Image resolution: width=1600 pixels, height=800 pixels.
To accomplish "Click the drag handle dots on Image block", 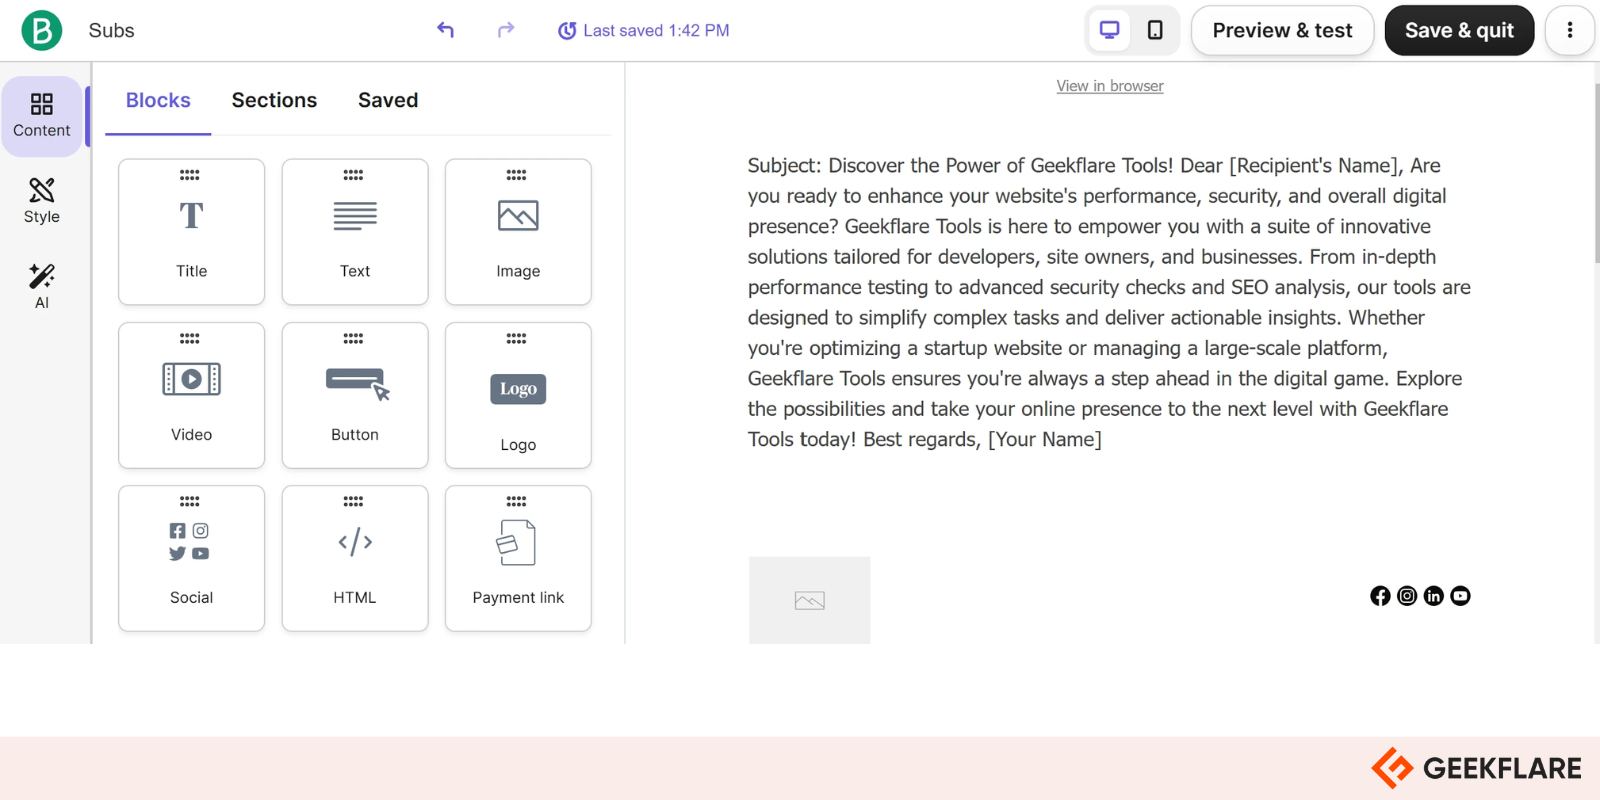I will (516, 175).
